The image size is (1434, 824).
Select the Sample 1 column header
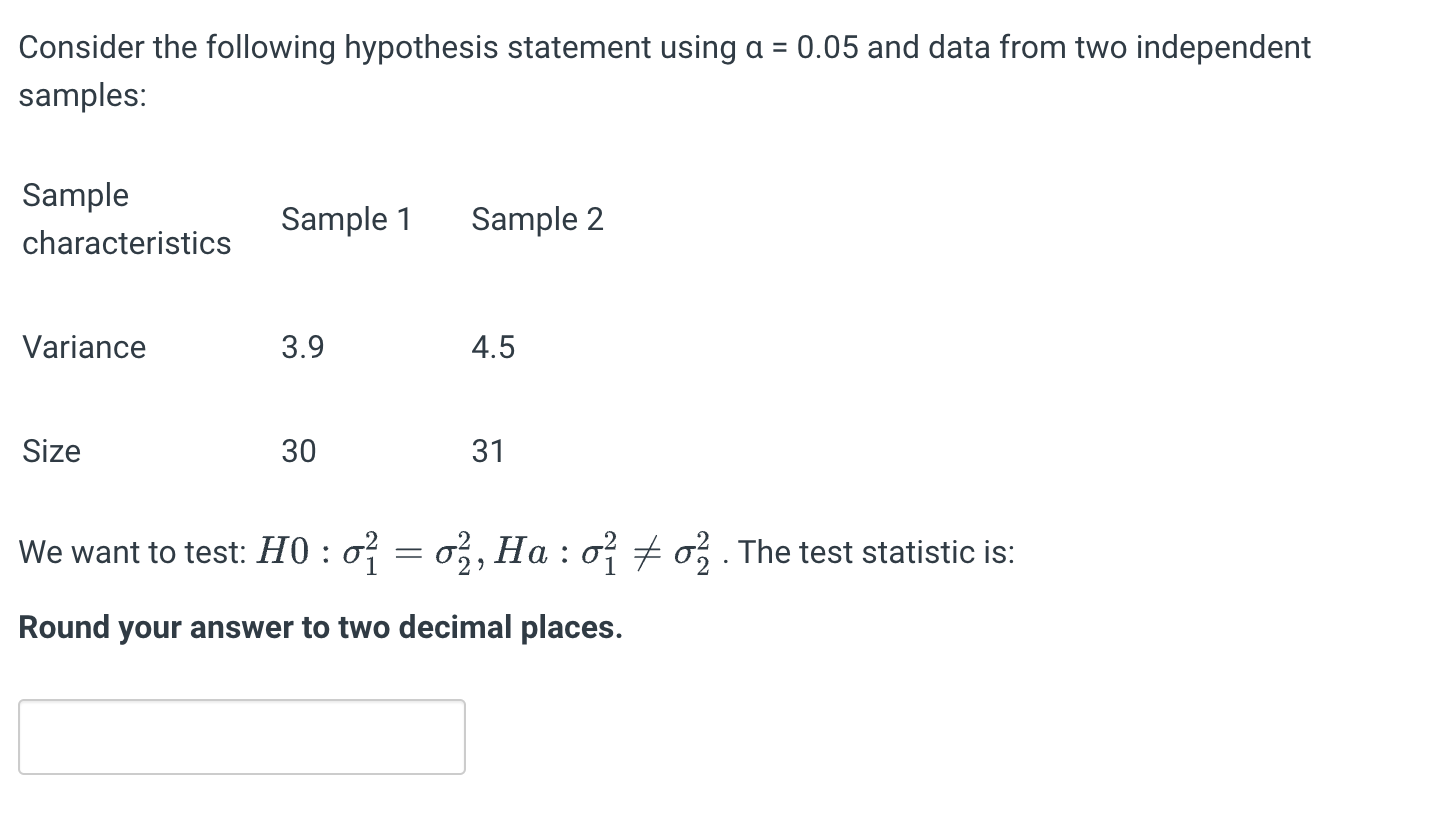click(346, 219)
